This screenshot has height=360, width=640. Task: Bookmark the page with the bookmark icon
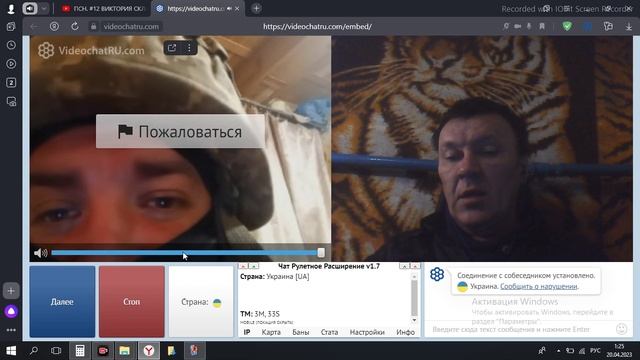coord(542,27)
